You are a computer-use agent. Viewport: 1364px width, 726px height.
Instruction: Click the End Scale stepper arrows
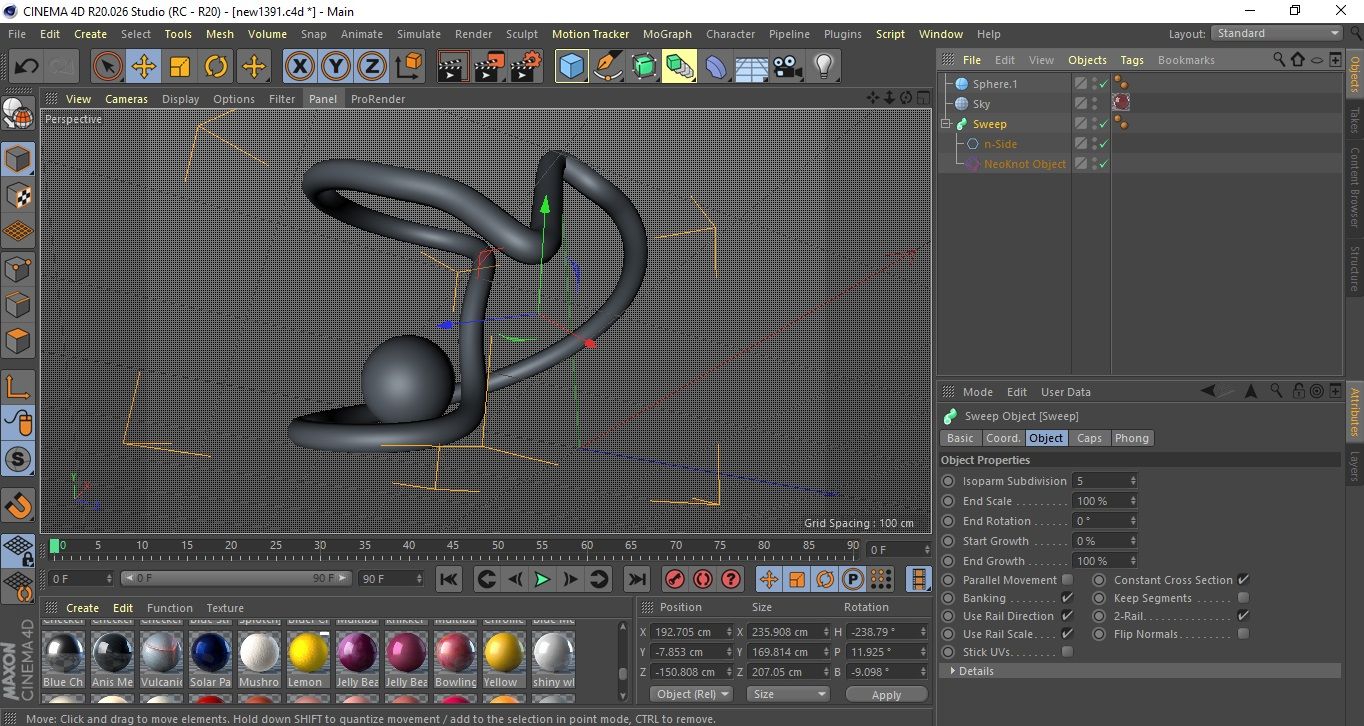[1133, 501]
